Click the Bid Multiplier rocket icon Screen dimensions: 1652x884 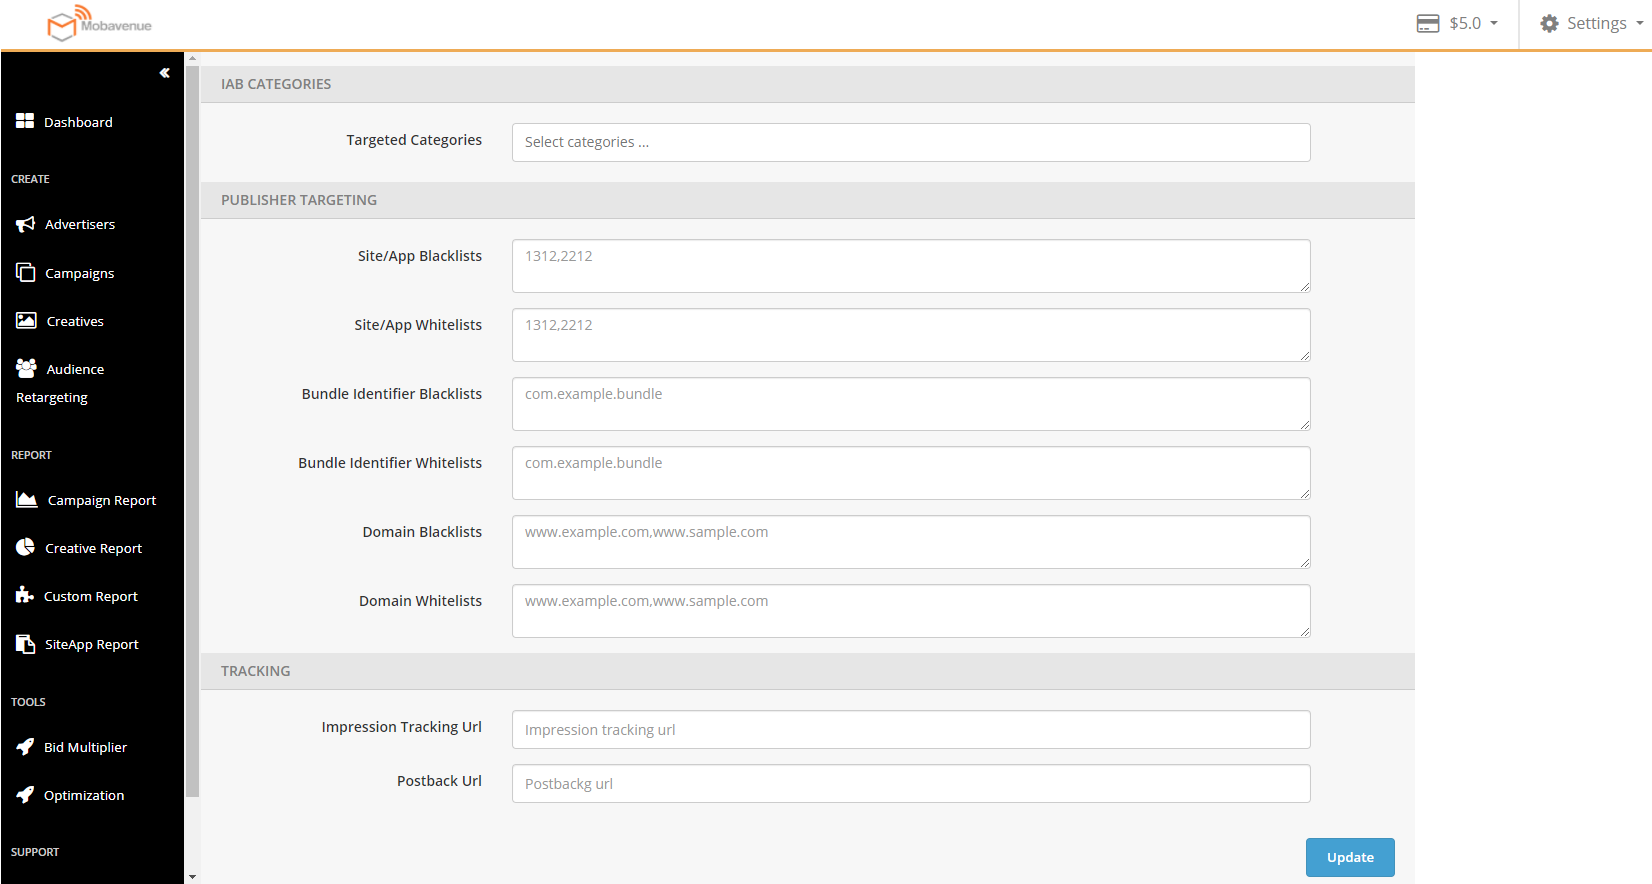coord(25,746)
